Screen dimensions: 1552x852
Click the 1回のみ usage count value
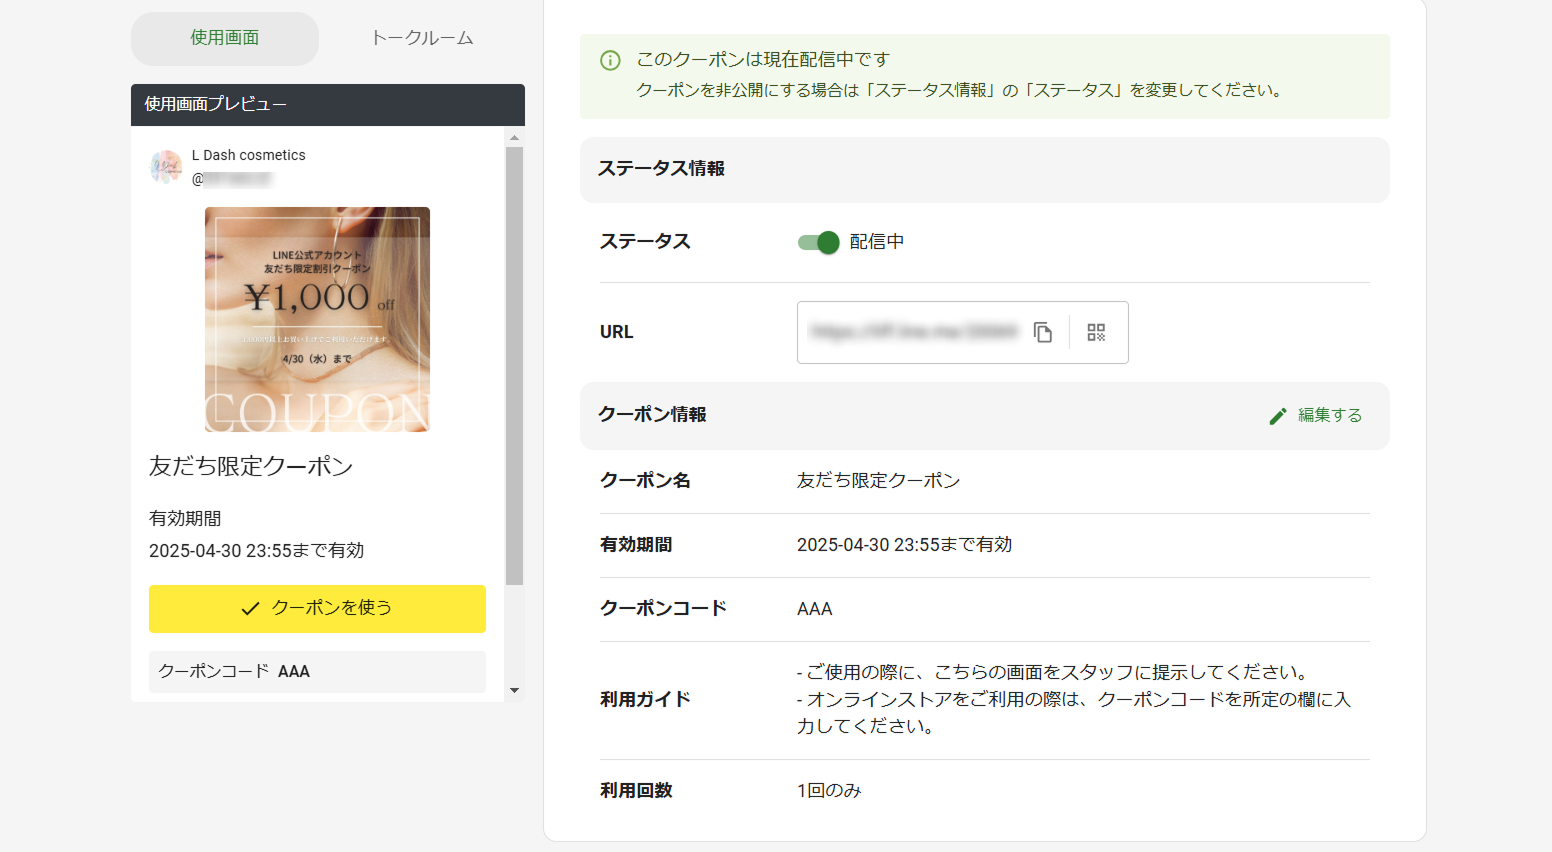click(829, 791)
